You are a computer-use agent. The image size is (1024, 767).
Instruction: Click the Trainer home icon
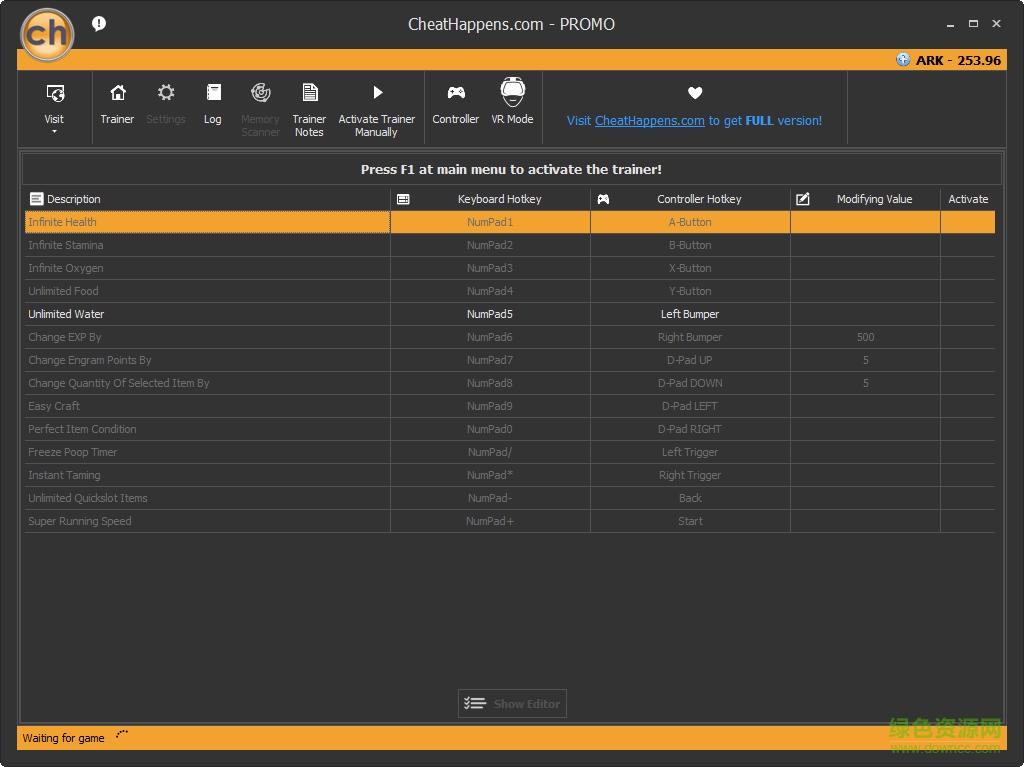click(117, 94)
